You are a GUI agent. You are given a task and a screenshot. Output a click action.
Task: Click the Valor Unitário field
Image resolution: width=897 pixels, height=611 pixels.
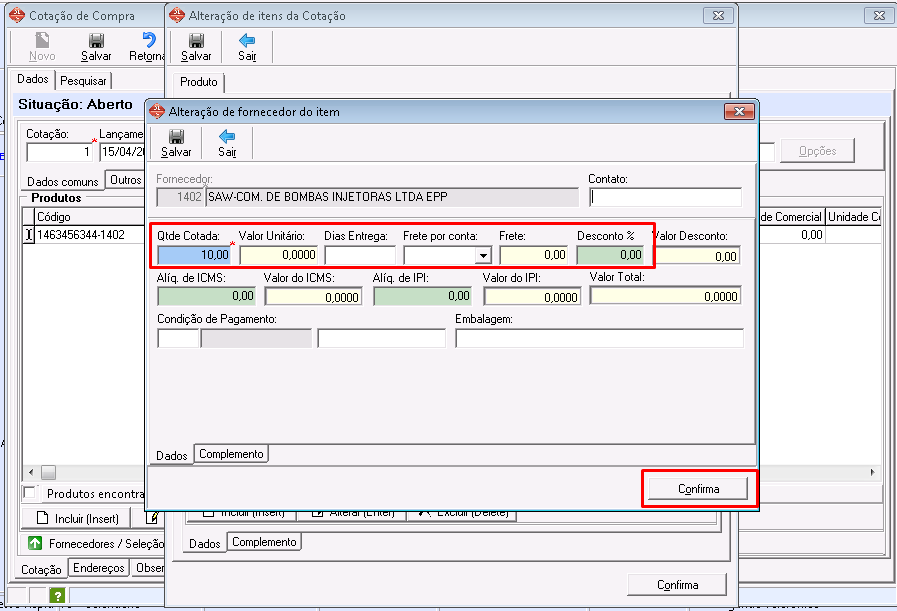pyautogui.click(x=279, y=255)
